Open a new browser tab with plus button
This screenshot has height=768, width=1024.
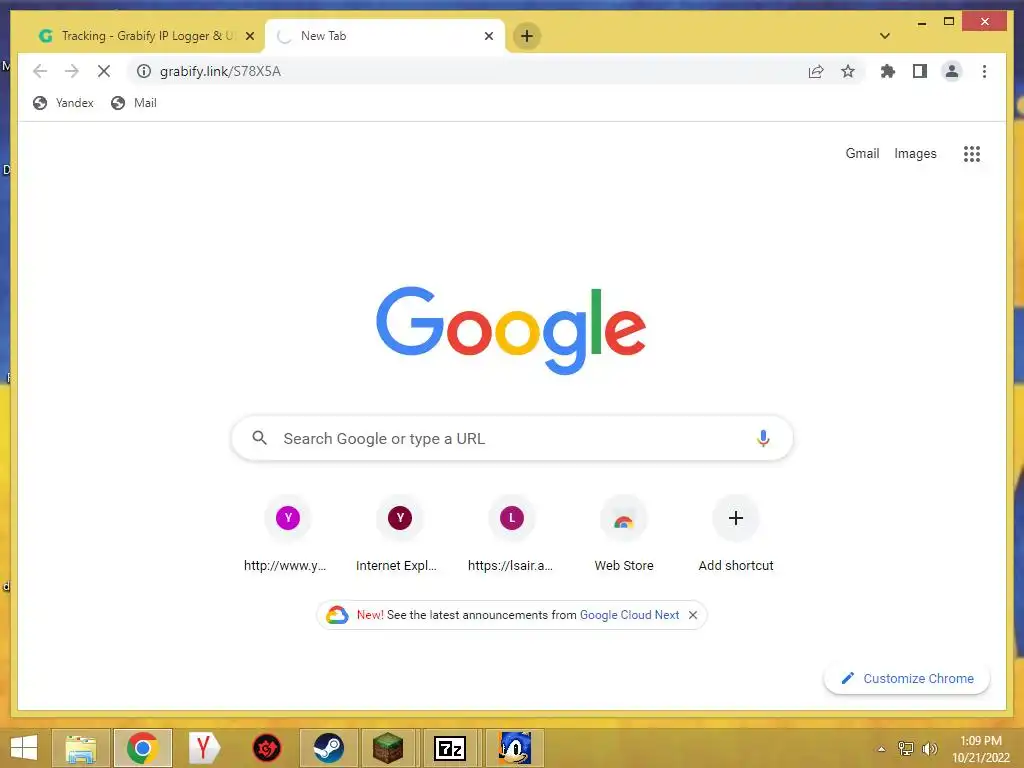[527, 36]
